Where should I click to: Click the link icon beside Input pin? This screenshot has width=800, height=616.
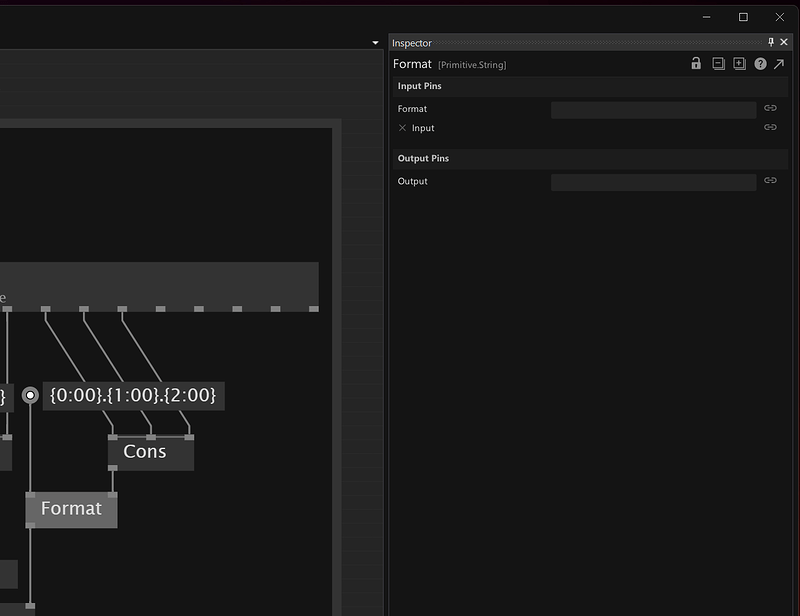[770, 128]
